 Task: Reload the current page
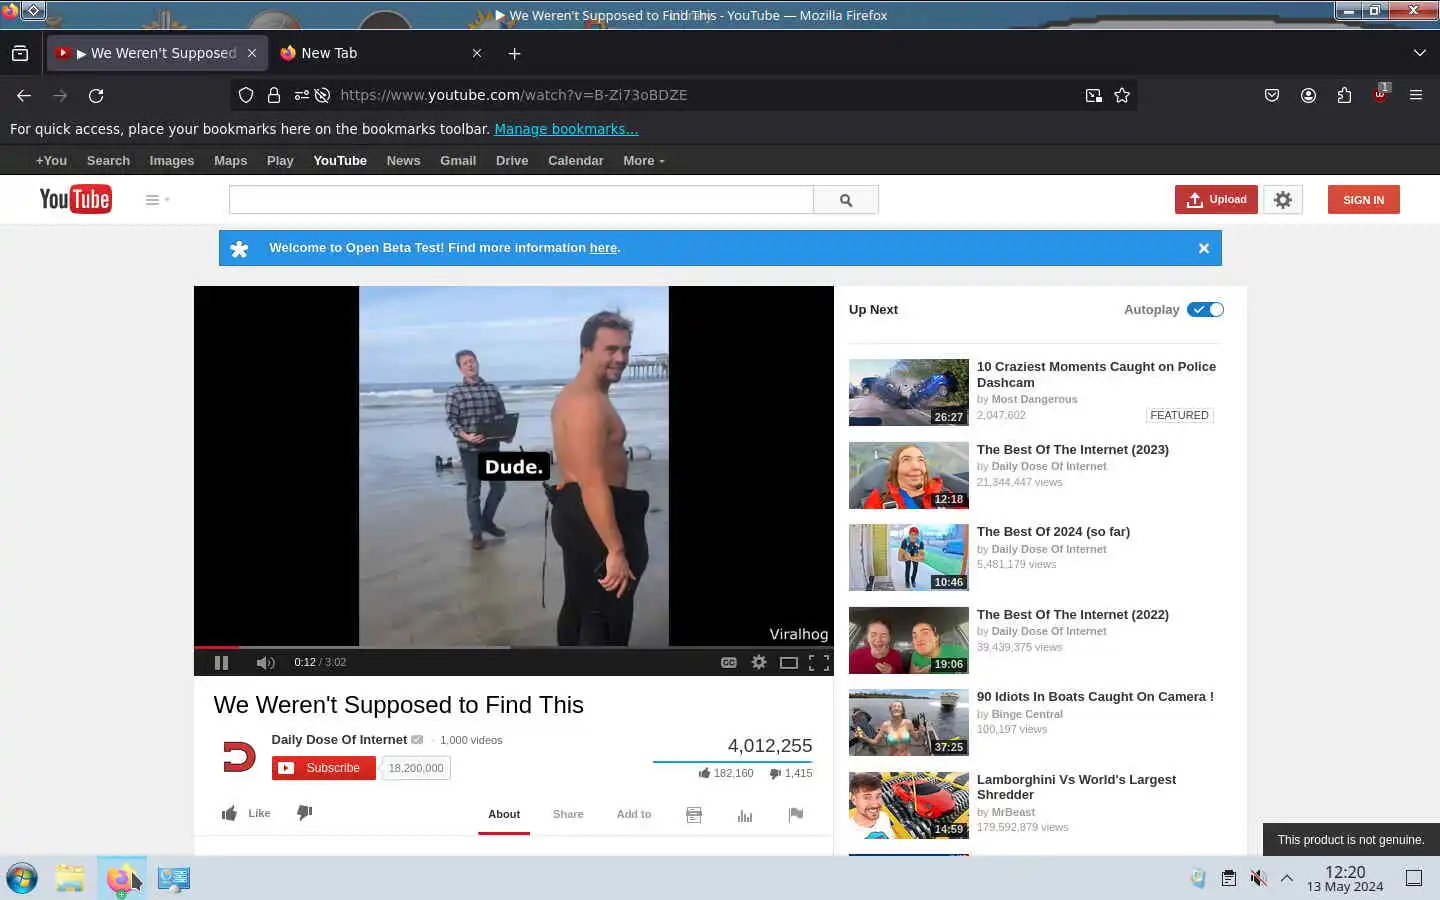point(96,95)
